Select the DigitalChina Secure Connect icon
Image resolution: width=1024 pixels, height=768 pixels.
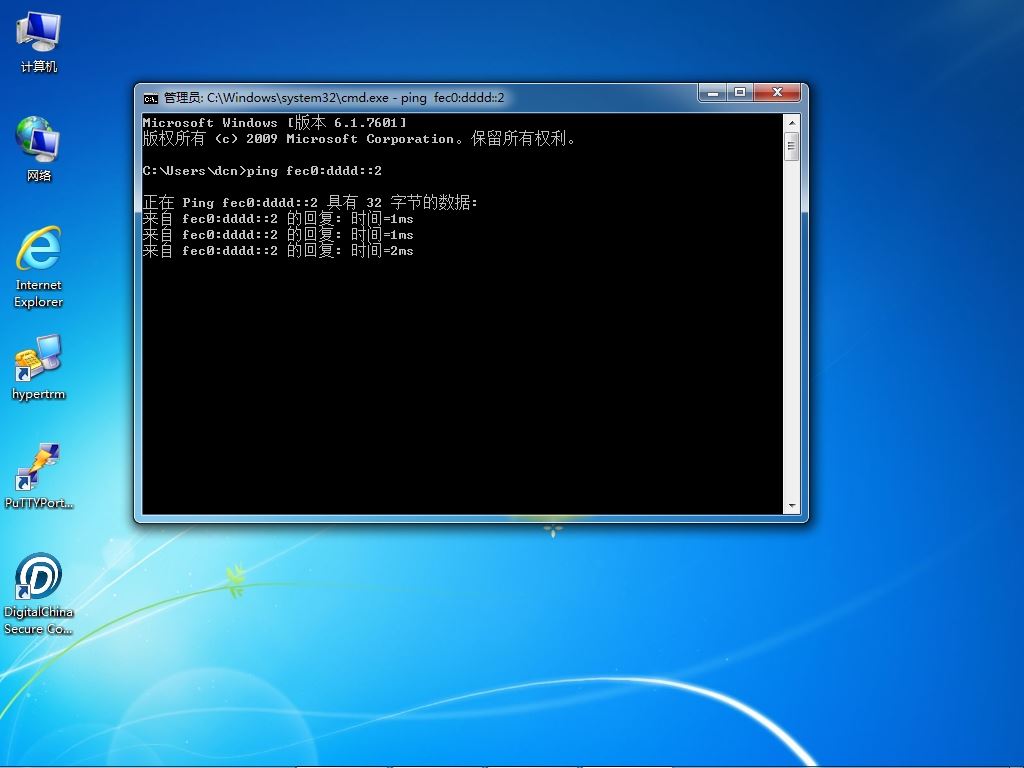pos(39,594)
